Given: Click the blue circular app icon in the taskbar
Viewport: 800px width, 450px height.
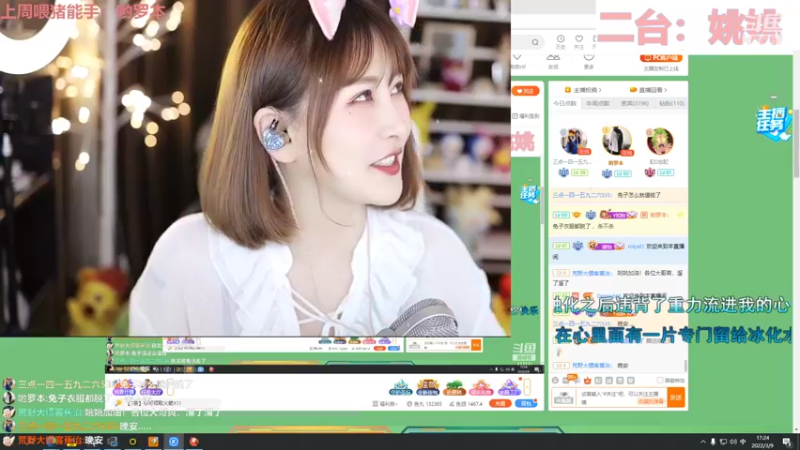Looking at the screenshot, I should coord(173,441).
